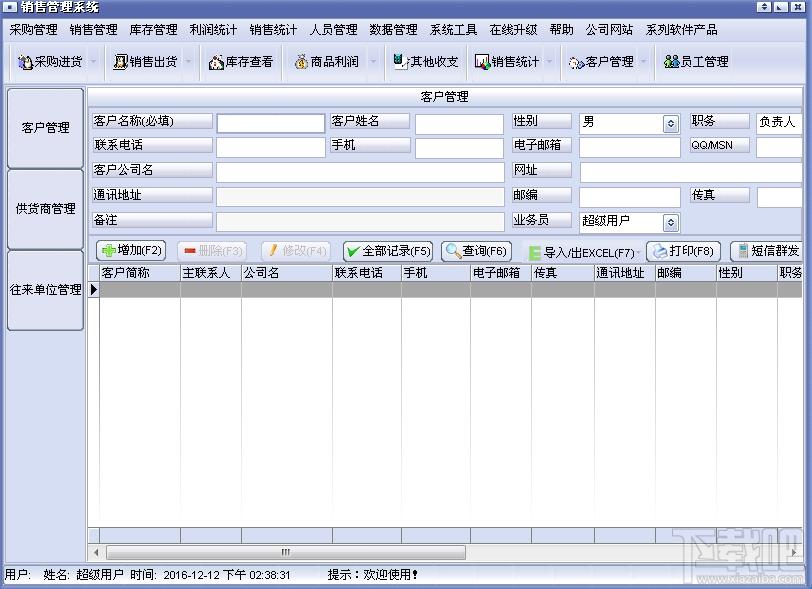Click the 公司名 column header
The height and width of the screenshot is (589, 812).
(x=287, y=272)
